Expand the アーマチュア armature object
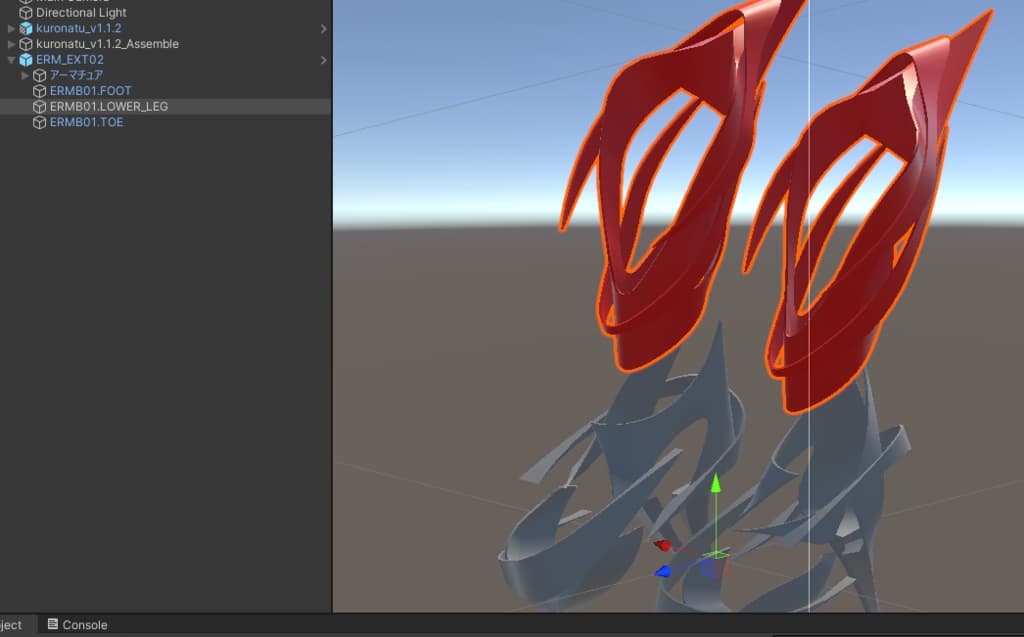The width and height of the screenshot is (1024, 637). [x=25, y=75]
